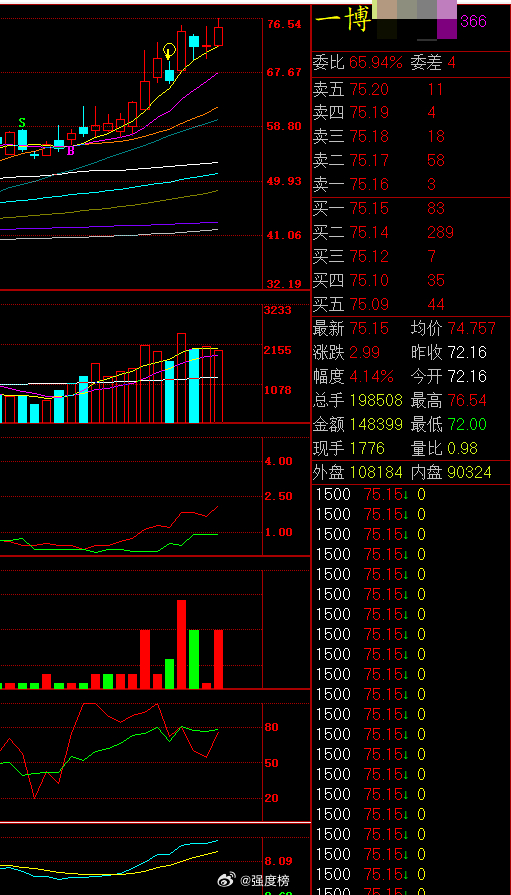The height and width of the screenshot is (895, 511).
Task: Click the stock name 一博 title
Action: [343, 22]
